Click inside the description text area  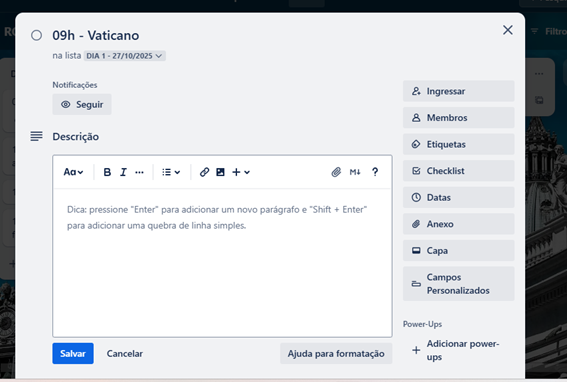click(x=222, y=262)
